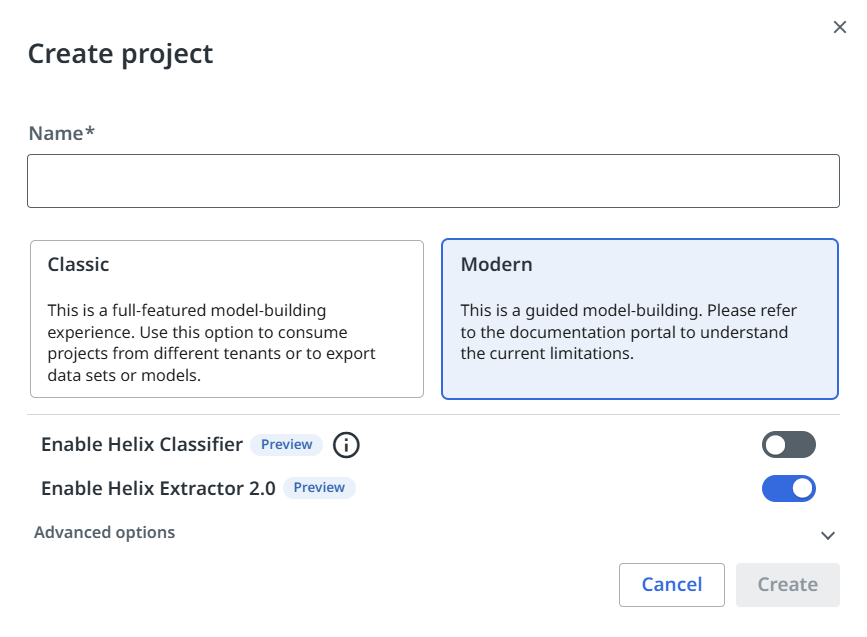Viewport: 867px width, 637px height.
Task: Select the Classic project type card
Action: pos(227,319)
